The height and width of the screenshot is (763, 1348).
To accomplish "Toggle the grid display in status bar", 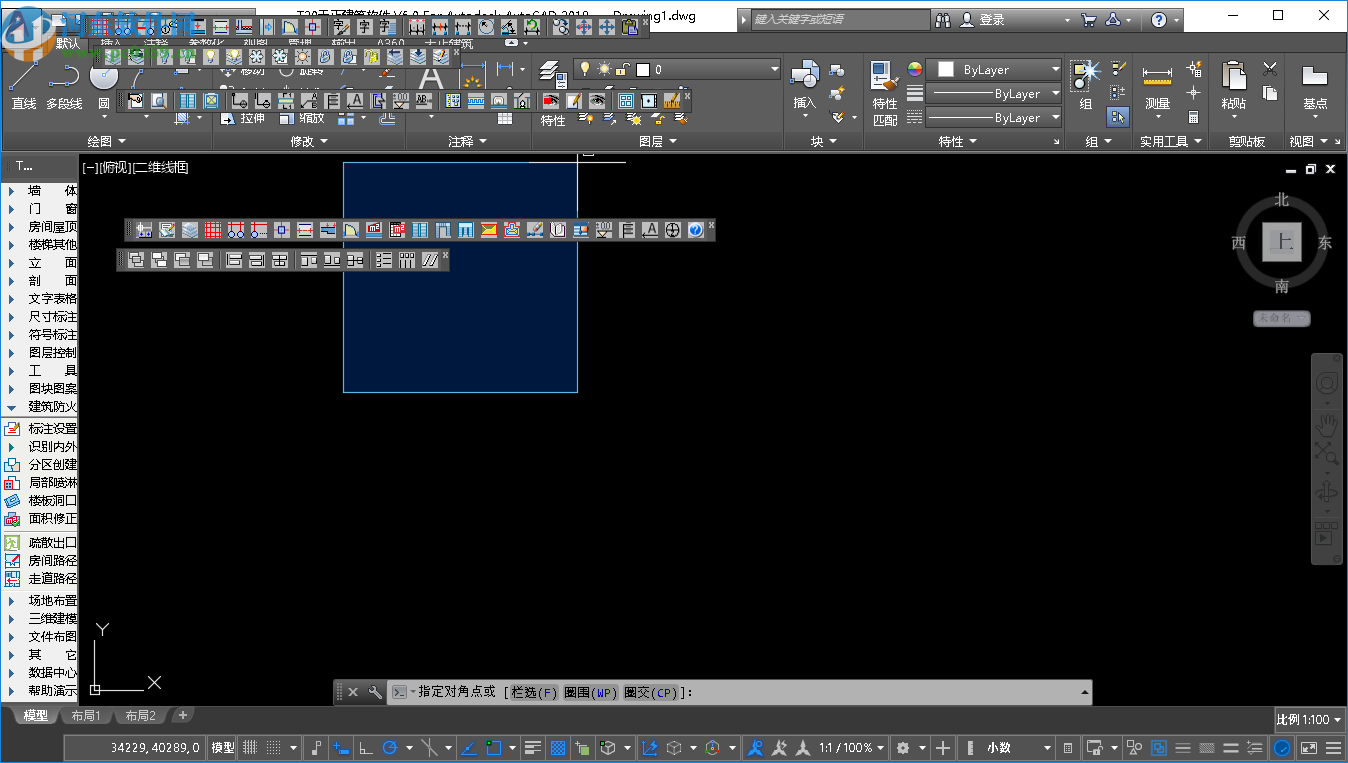I will click(250, 748).
